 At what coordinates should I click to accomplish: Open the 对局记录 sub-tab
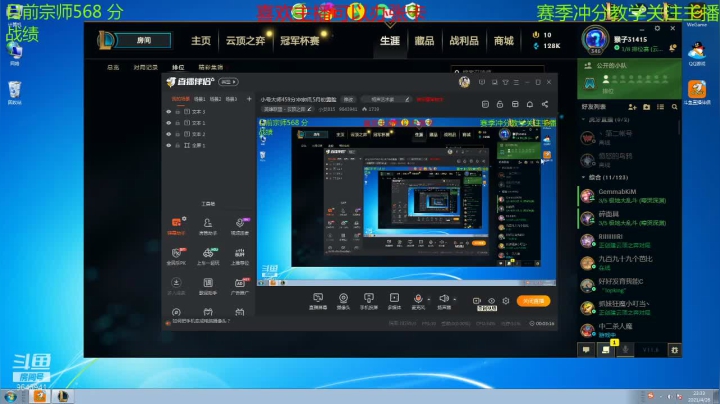[x=146, y=67]
